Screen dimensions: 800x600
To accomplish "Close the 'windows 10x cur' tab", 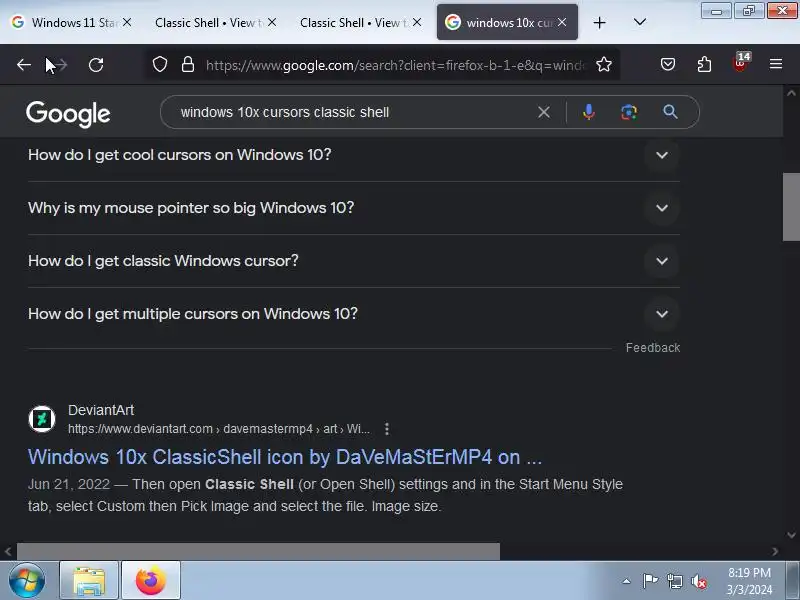I will tap(562, 22).
